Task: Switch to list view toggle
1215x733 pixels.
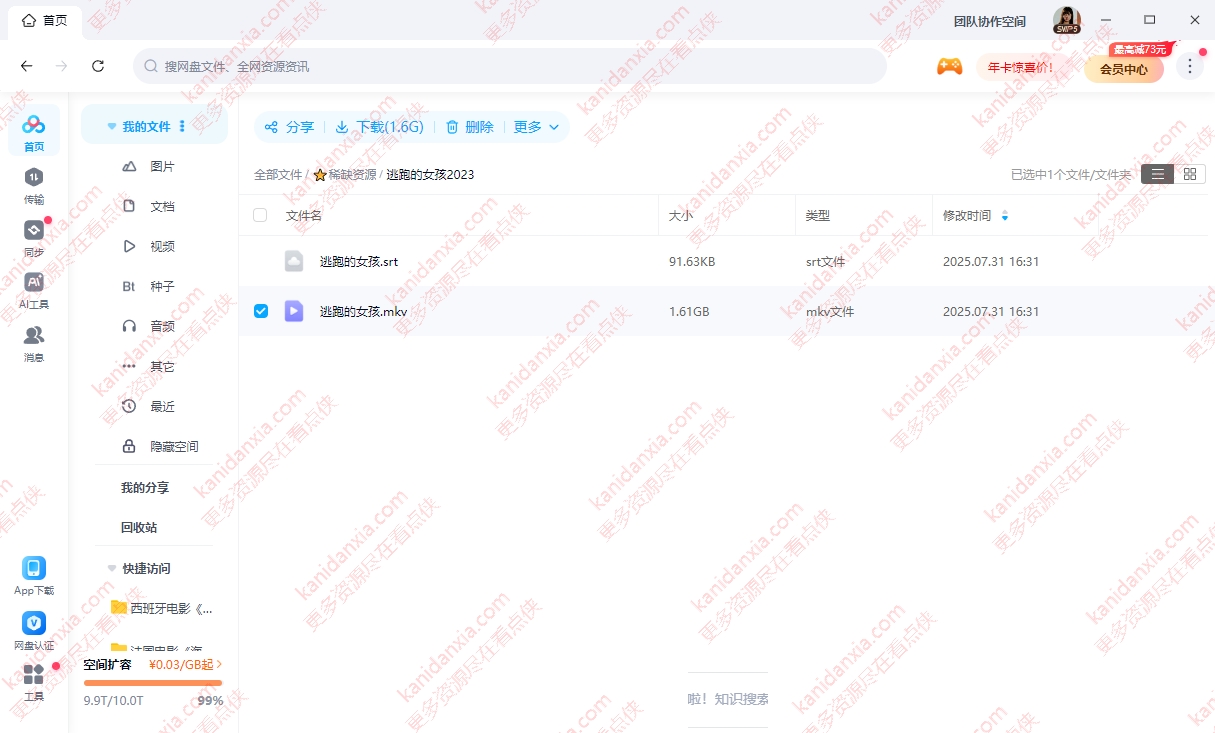Action: click(1157, 174)
